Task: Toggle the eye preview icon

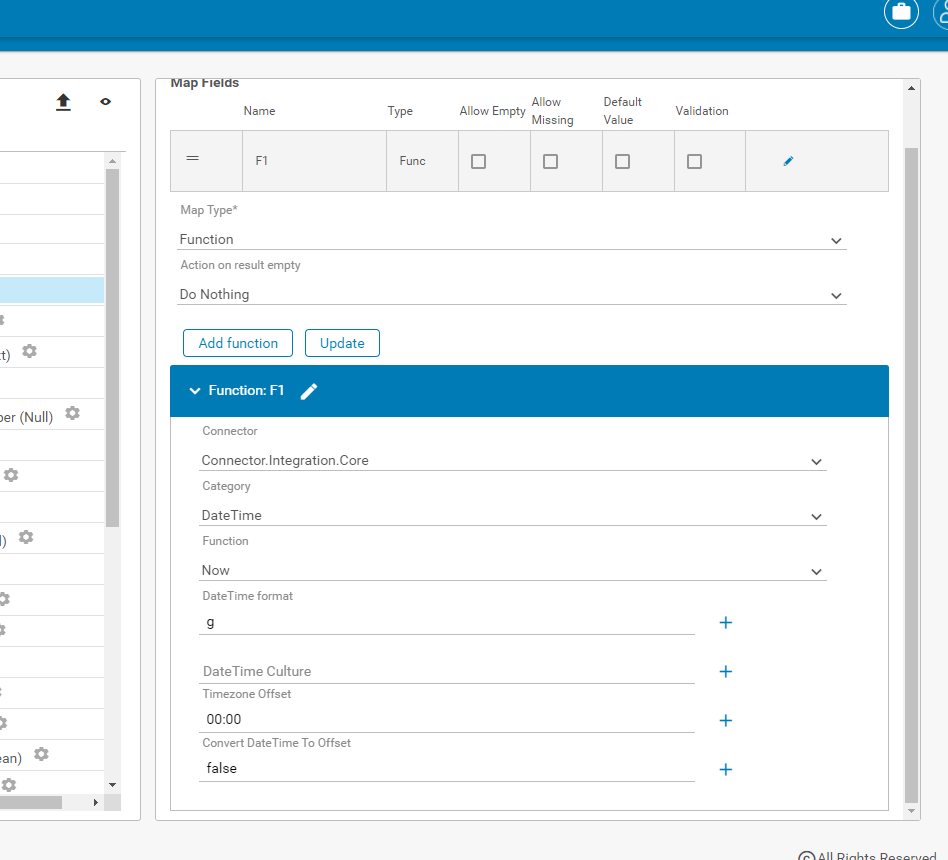Action: click(x=105, y=102)
